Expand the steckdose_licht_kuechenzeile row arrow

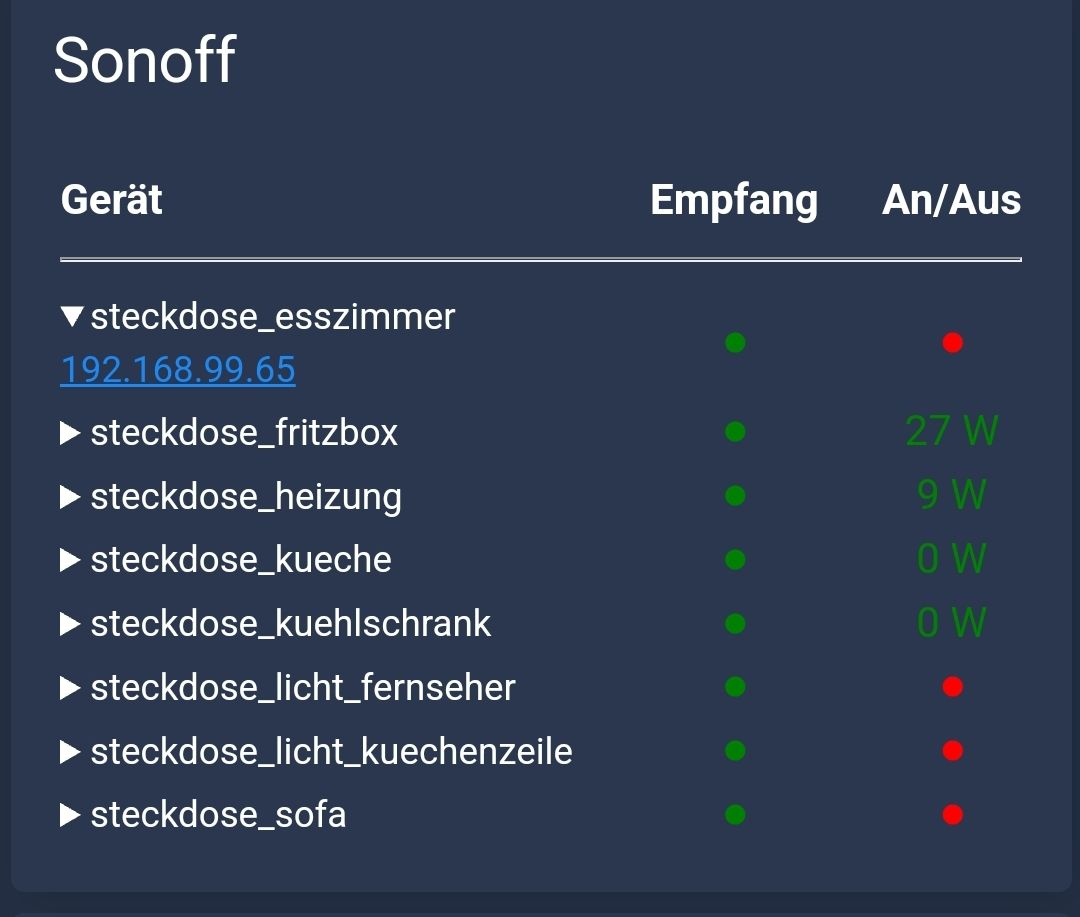(70, 751)
